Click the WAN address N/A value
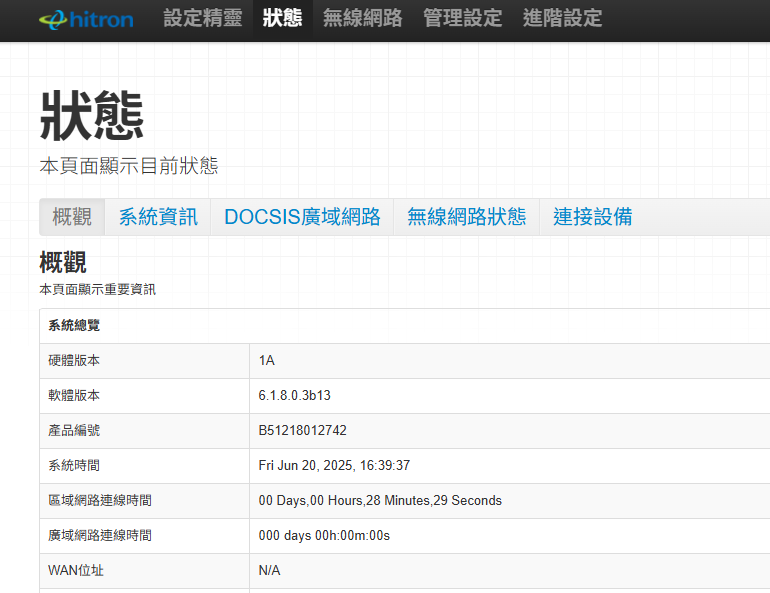The image size is (770, 593). (270, 570)
